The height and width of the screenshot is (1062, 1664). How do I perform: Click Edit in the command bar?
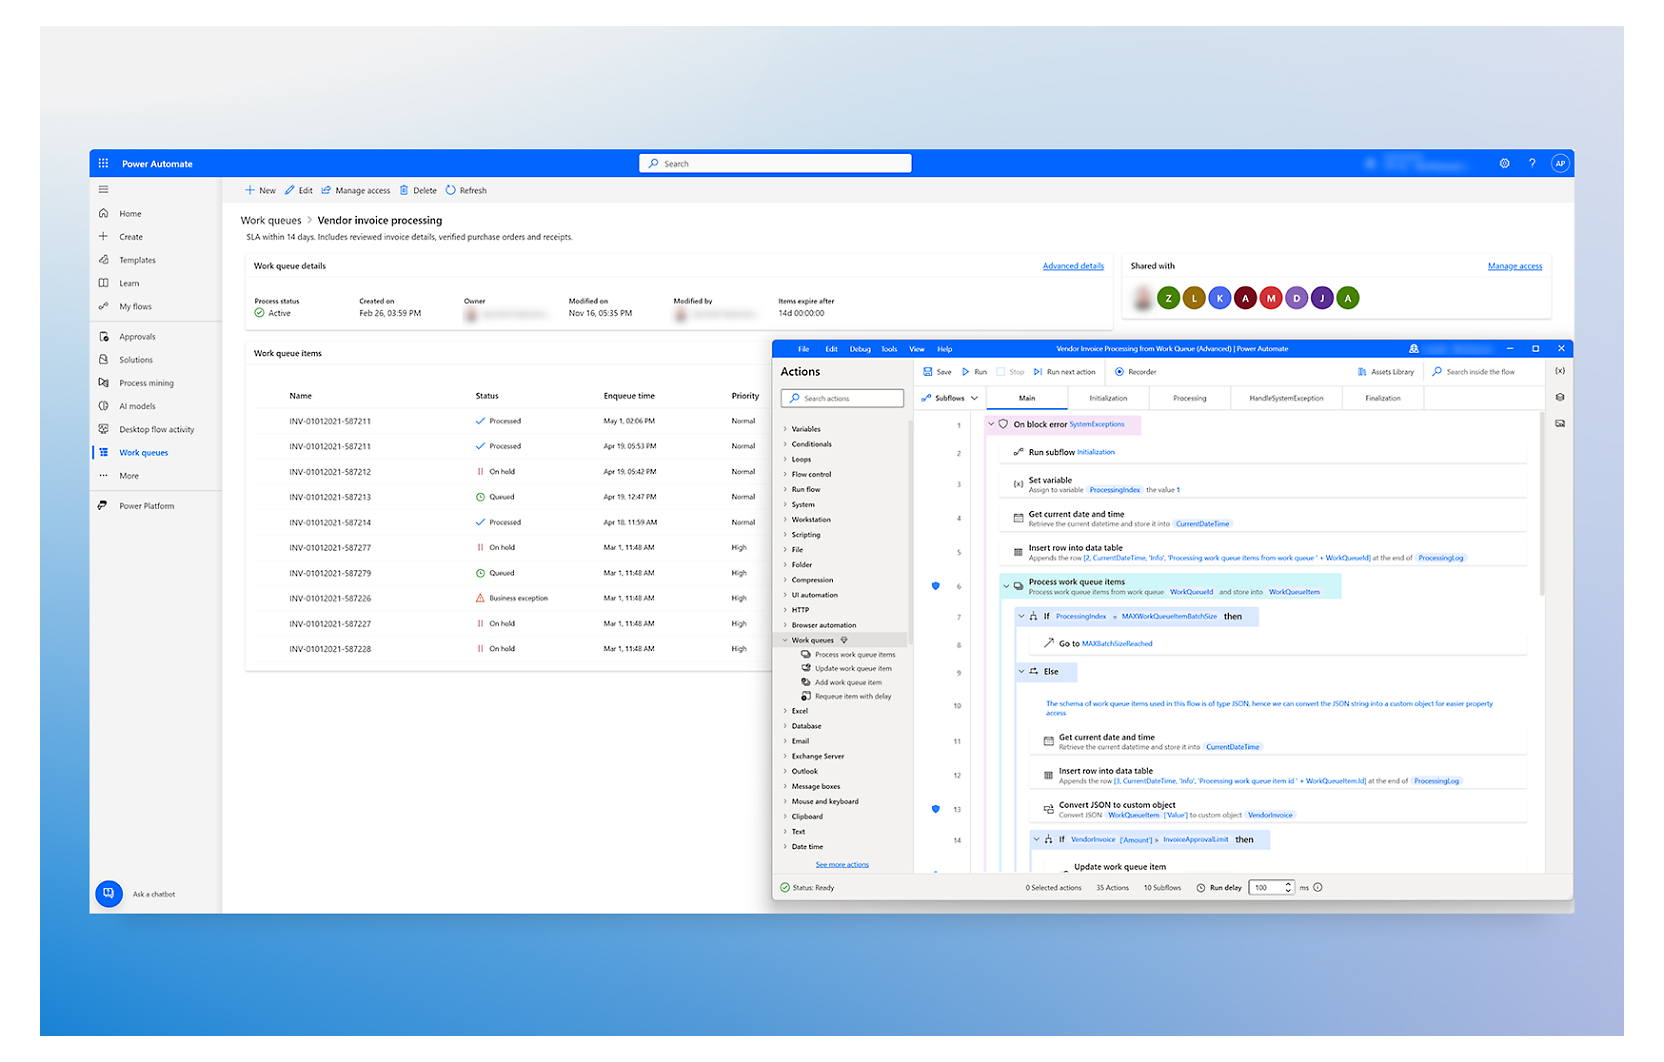(x=299, y=190)
